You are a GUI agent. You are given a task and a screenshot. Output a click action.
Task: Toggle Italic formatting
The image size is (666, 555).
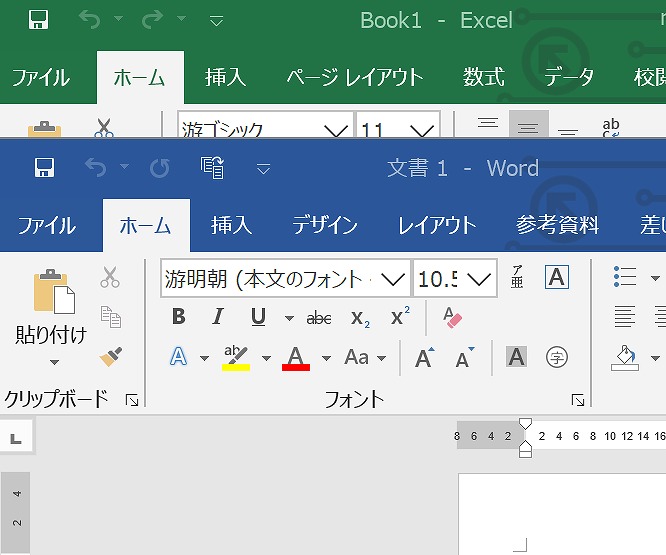[x=218, y=317]
